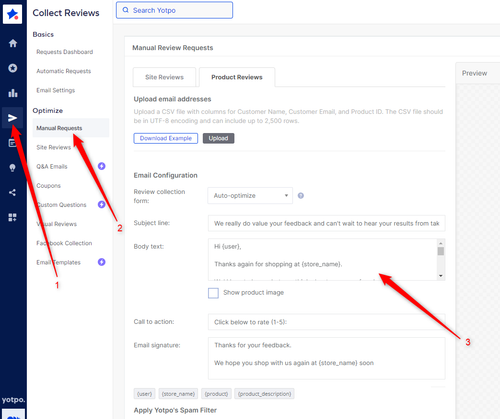The width and height of the screenshot is (500, 419).
Task: Insert the {product_description} placeholder tag
Action: (x=264, y=394)
